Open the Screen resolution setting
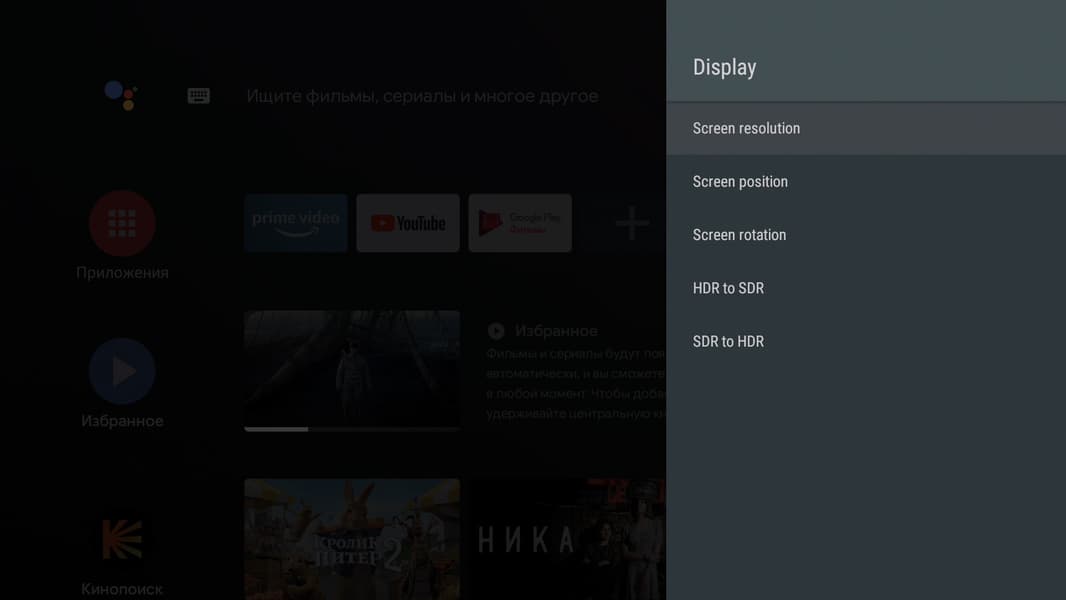Image resolution: width=1066 pixels, height=600 pixels. 865,128
